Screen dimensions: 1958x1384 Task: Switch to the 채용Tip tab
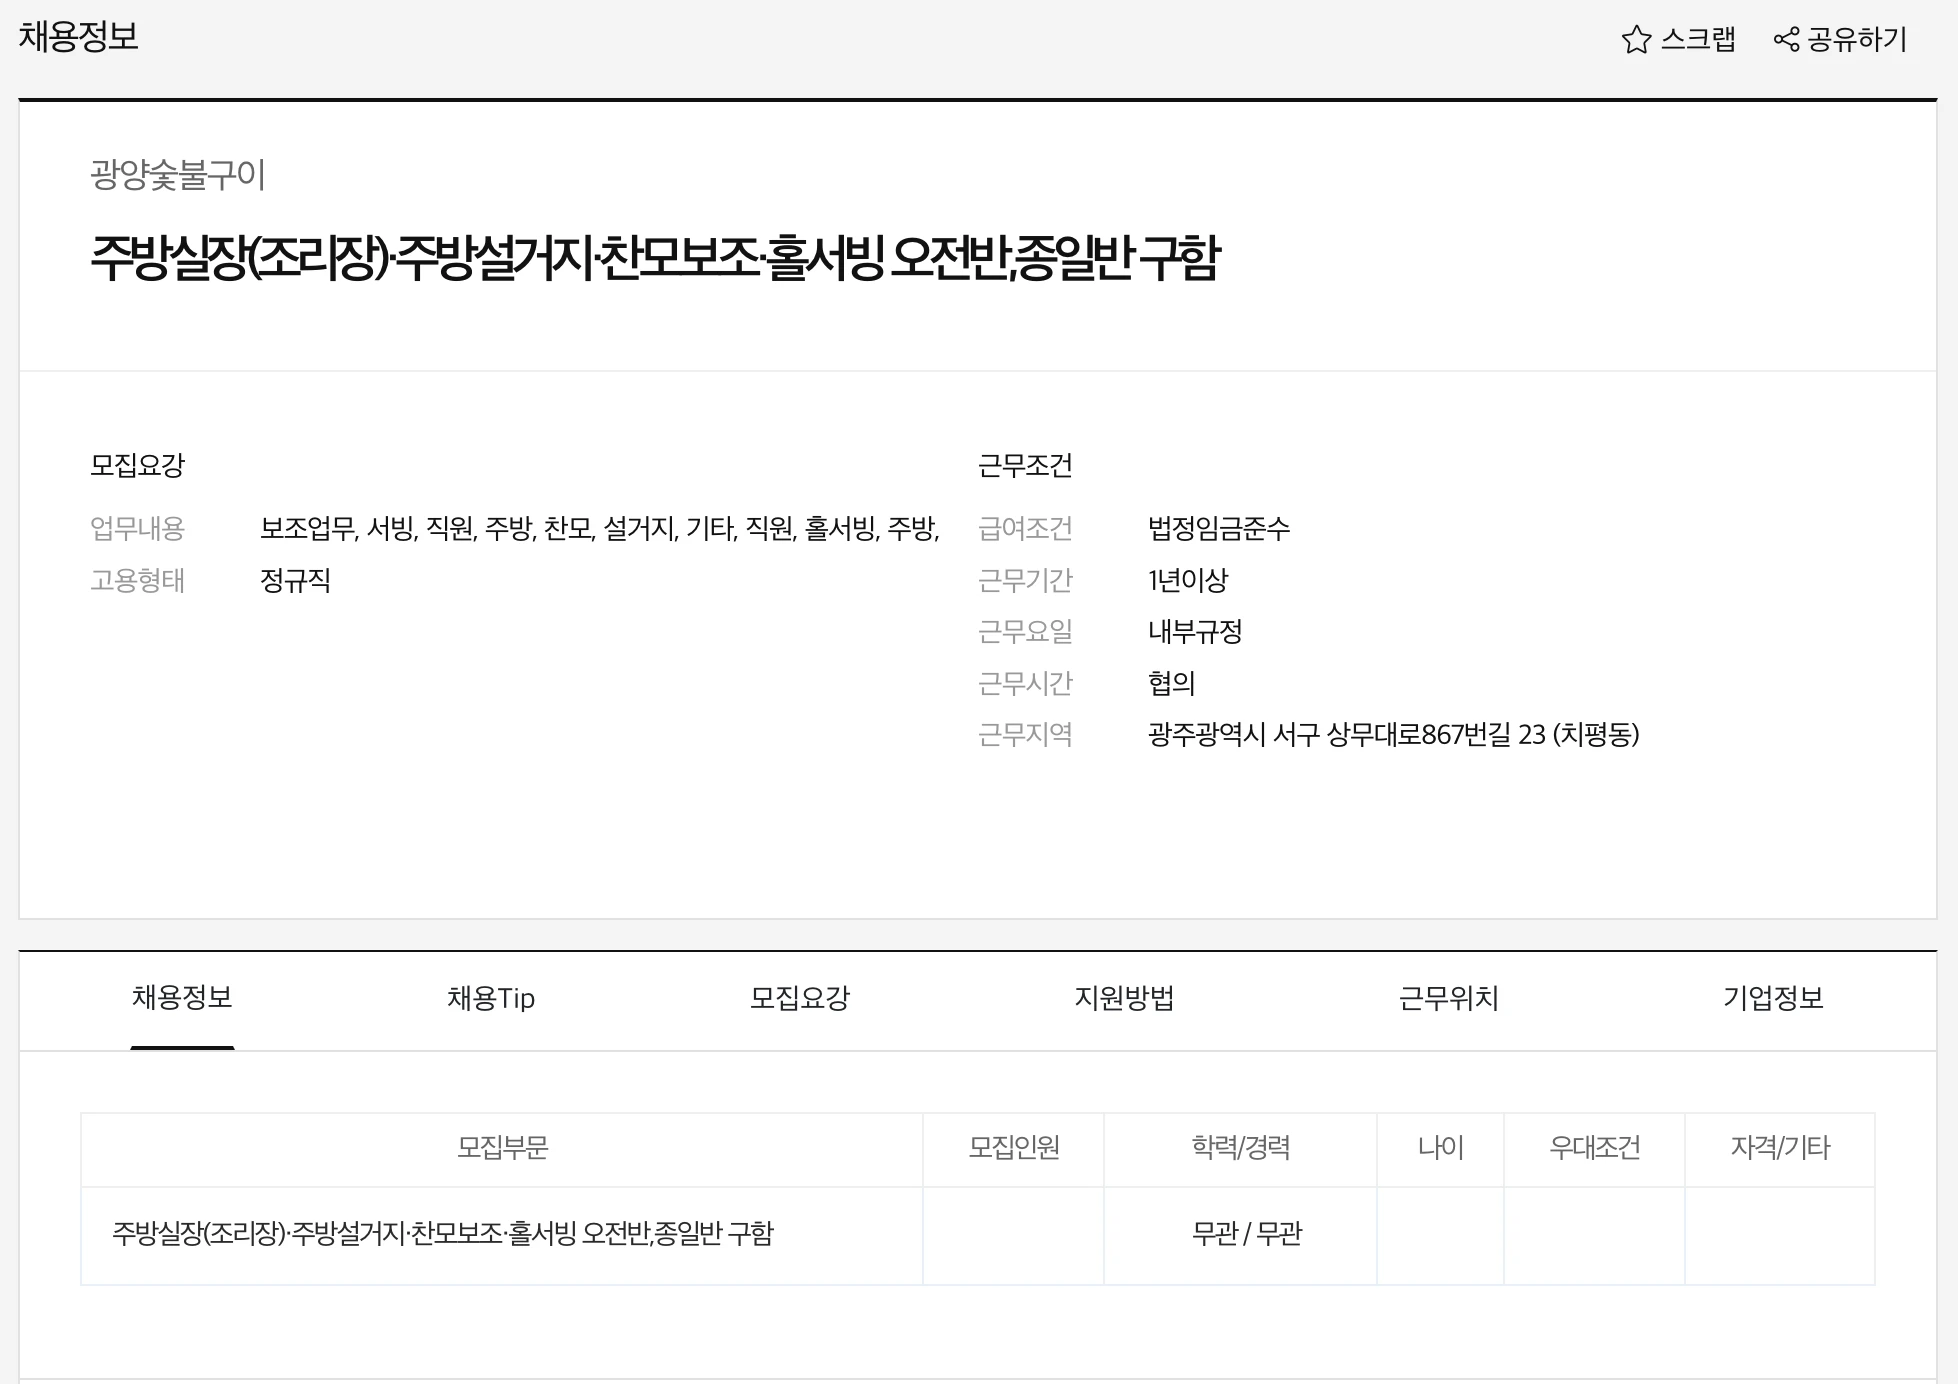pyautogui.click(x=491, y=998)
